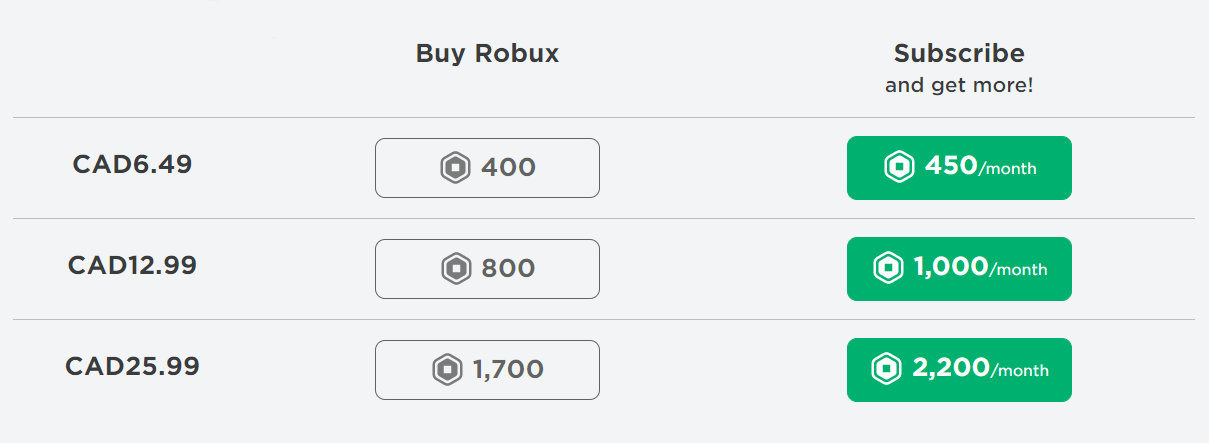The width and height of the screenshot is (1209, 443).
Task: Click the Robux icon beside 800
Action: 456,269
